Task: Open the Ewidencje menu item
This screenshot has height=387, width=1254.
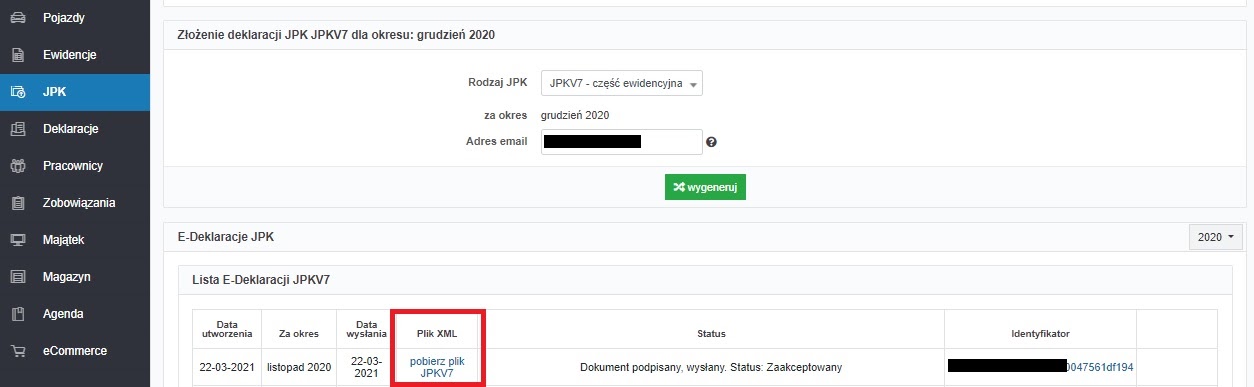Action: [75, 55]
